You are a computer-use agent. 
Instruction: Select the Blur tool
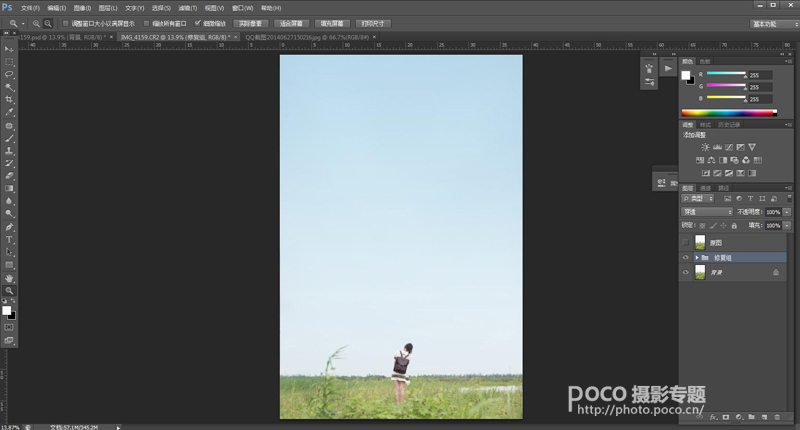[x=9, y=201]
